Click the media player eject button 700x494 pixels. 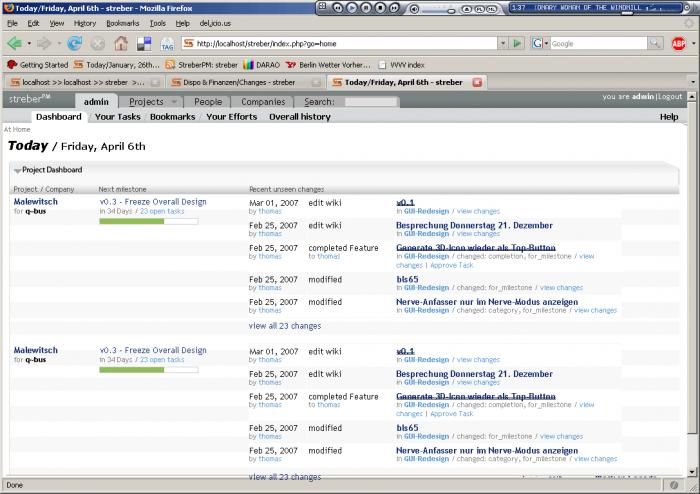click(x=467, y=8)
